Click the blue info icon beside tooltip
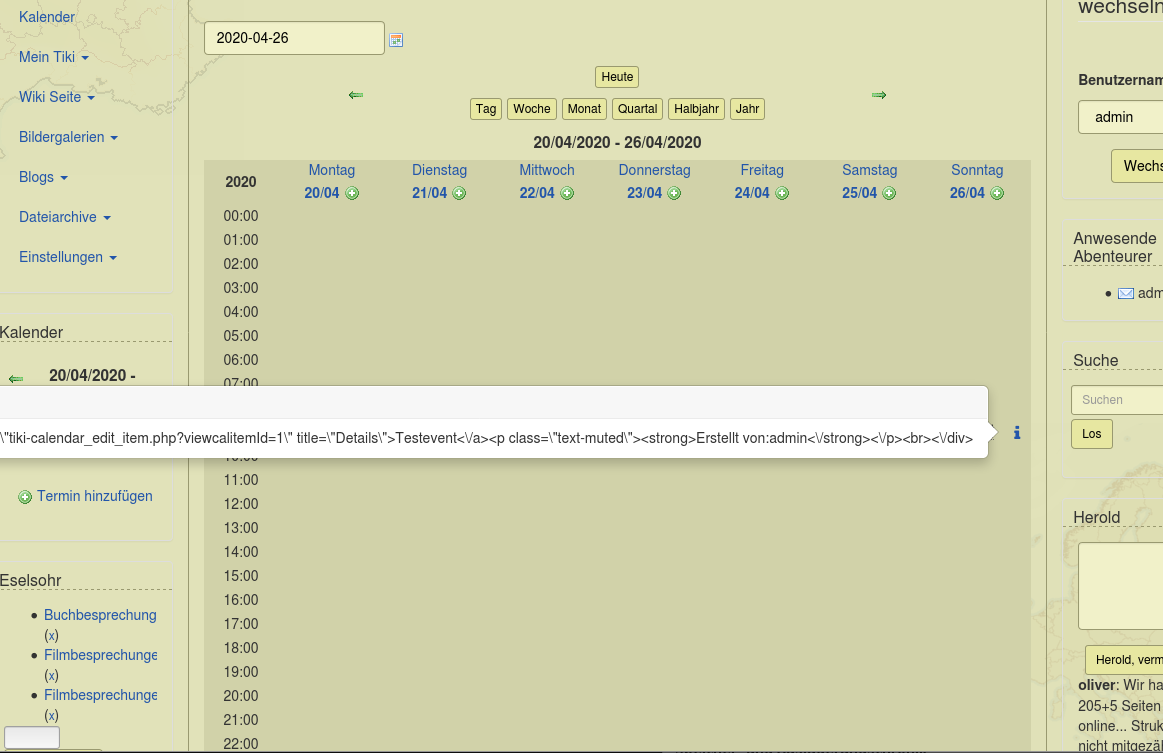The width and height of the screenshot is (1163, 753). click(1017, 433)
